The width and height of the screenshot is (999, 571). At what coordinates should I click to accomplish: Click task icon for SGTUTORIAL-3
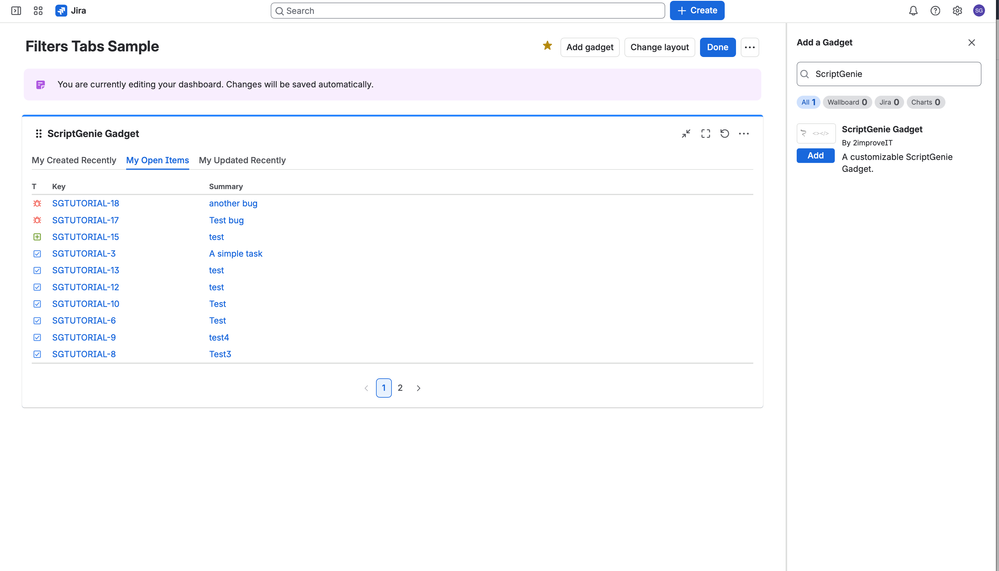coord(37,254)
